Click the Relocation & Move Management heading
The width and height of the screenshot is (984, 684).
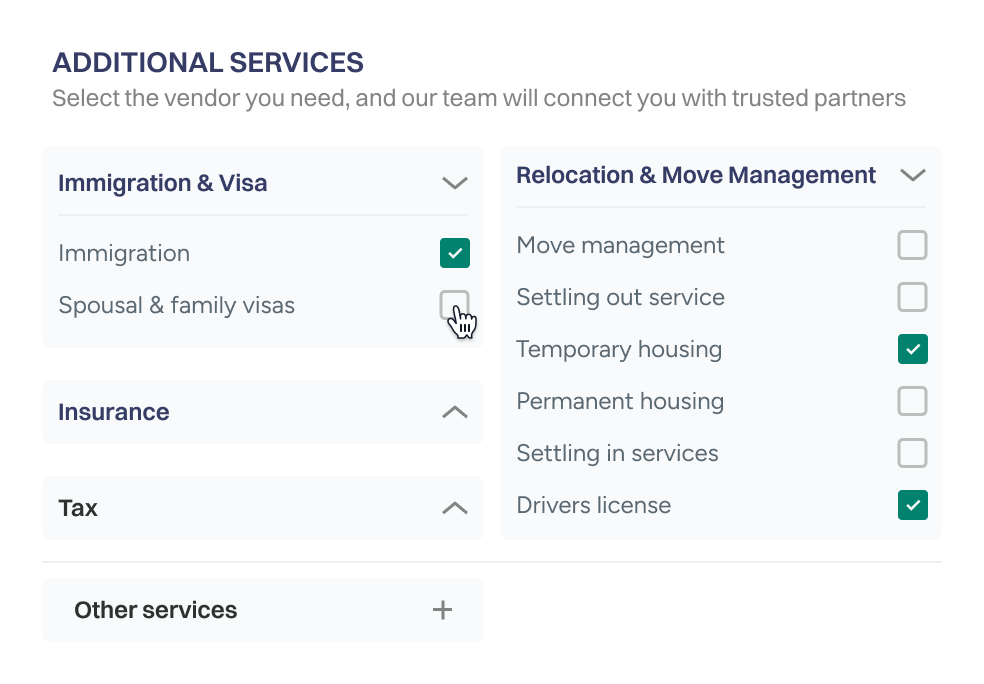696,175
